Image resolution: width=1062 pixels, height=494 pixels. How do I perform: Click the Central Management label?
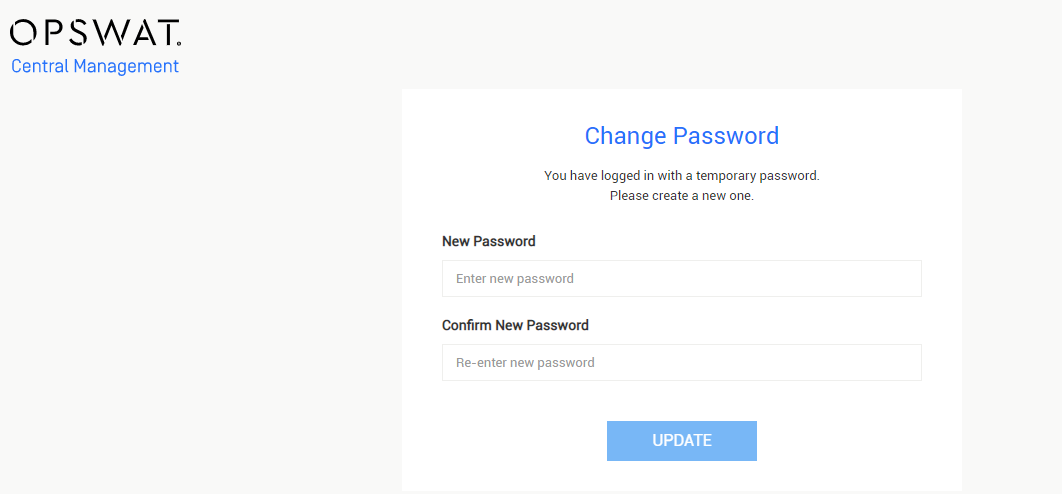pyautogui.click(x=95, y=66)
